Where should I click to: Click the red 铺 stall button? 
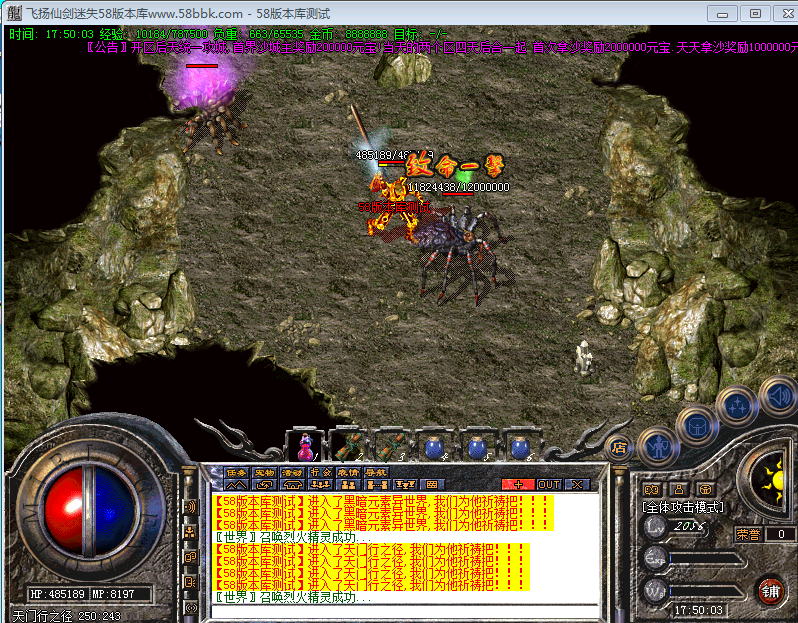click(x=770, y=591)
